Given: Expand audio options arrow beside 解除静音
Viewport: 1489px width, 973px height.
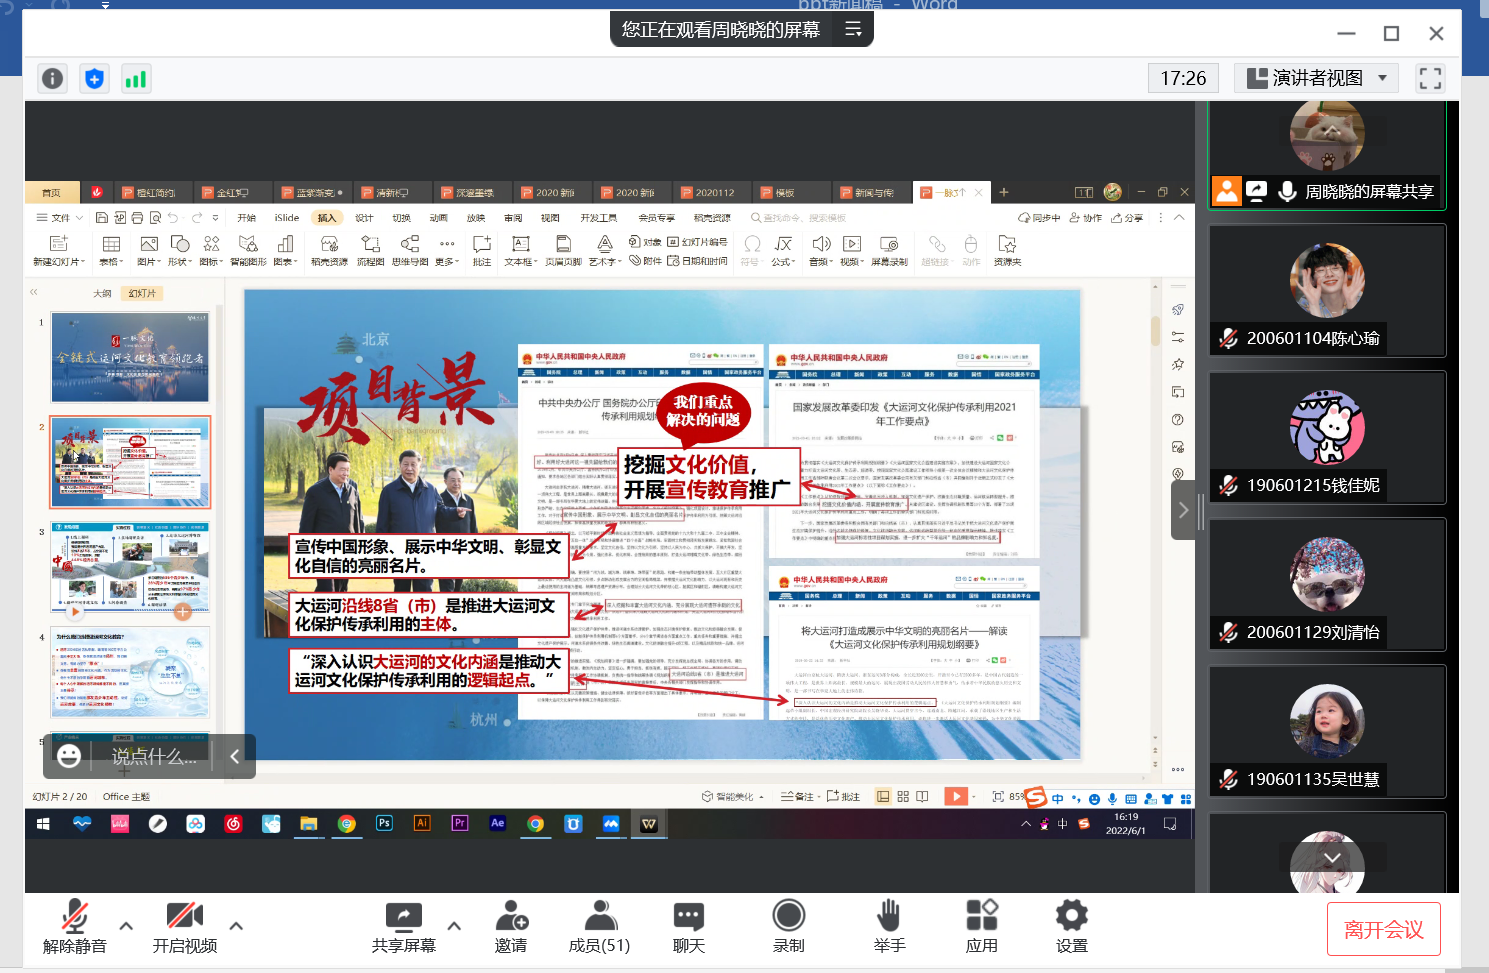Looking at the screenshot, I should point(126,925).
